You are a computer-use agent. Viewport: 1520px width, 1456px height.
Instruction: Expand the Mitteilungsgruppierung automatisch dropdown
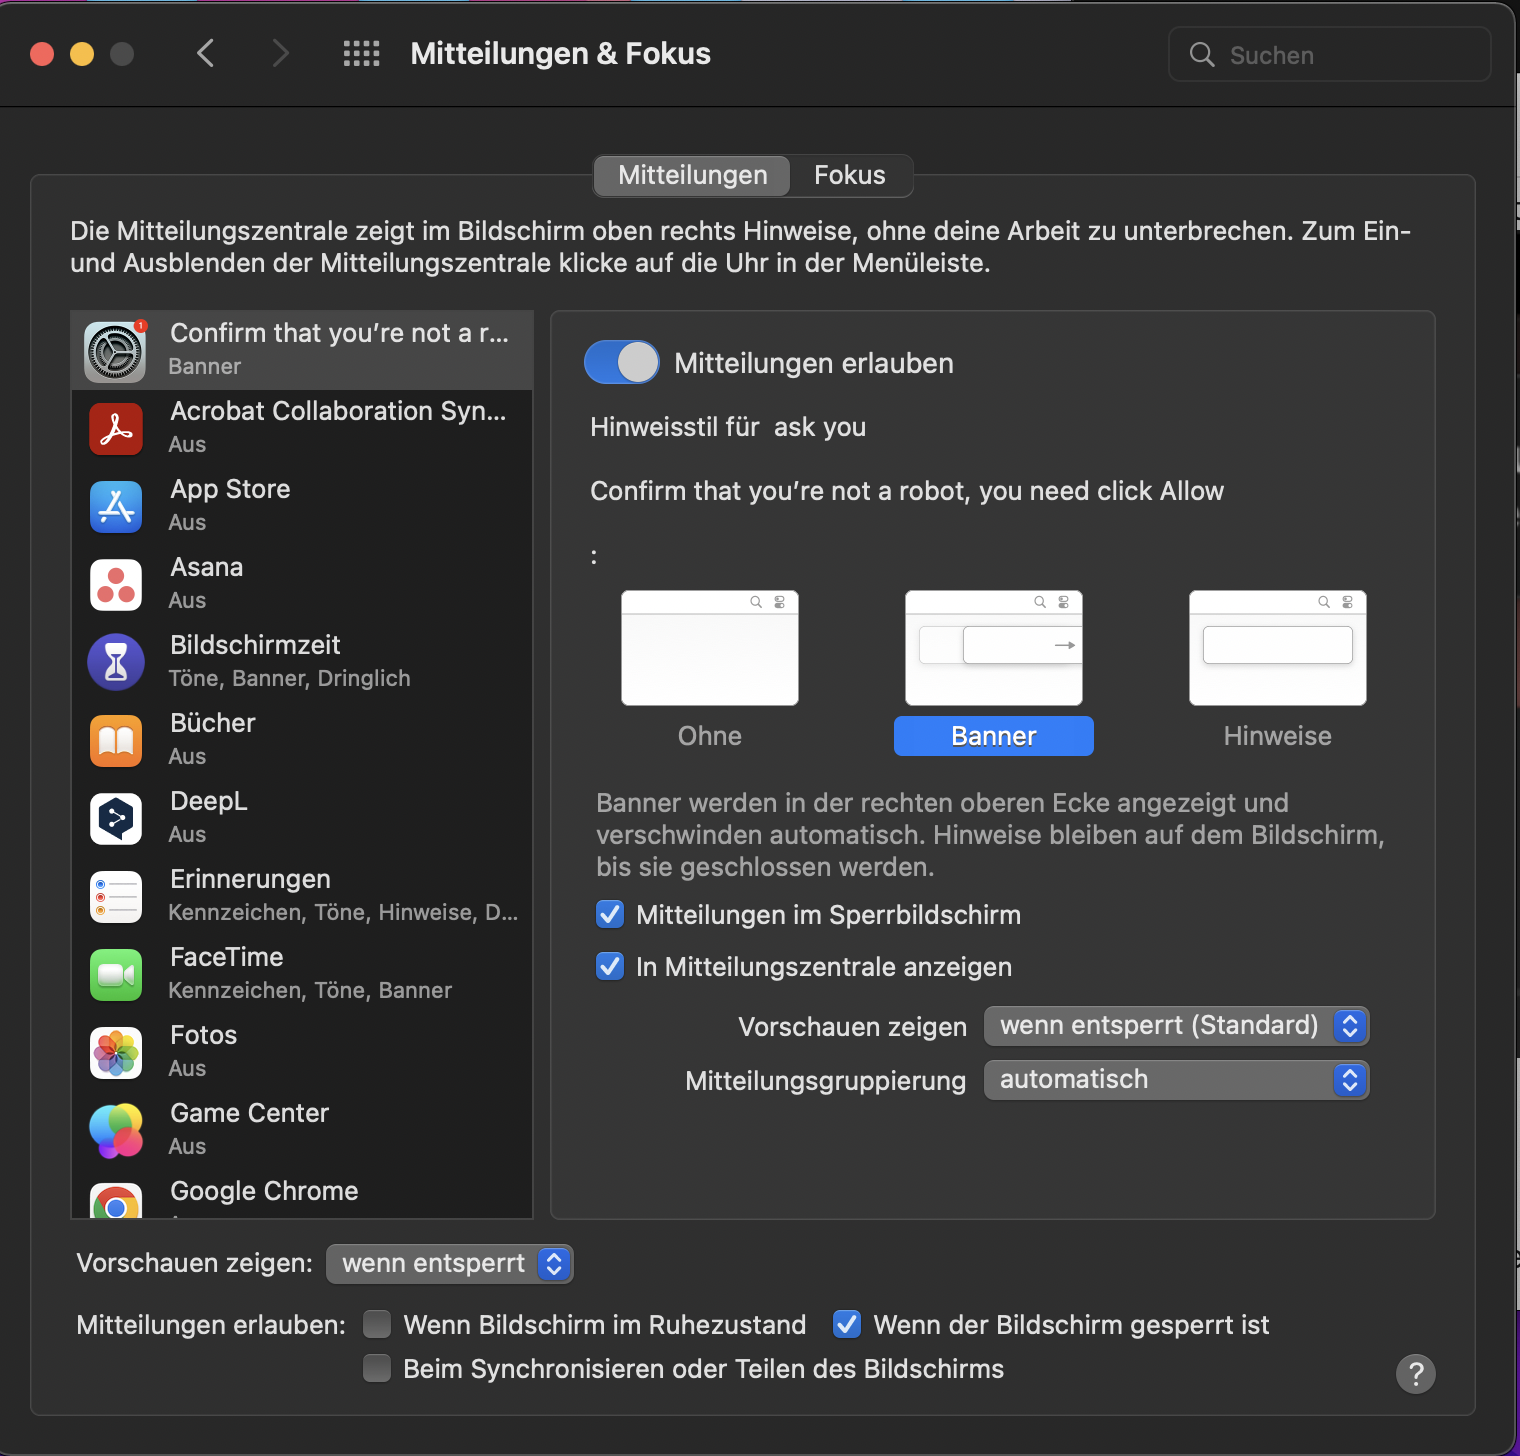click(1176, 1080)
